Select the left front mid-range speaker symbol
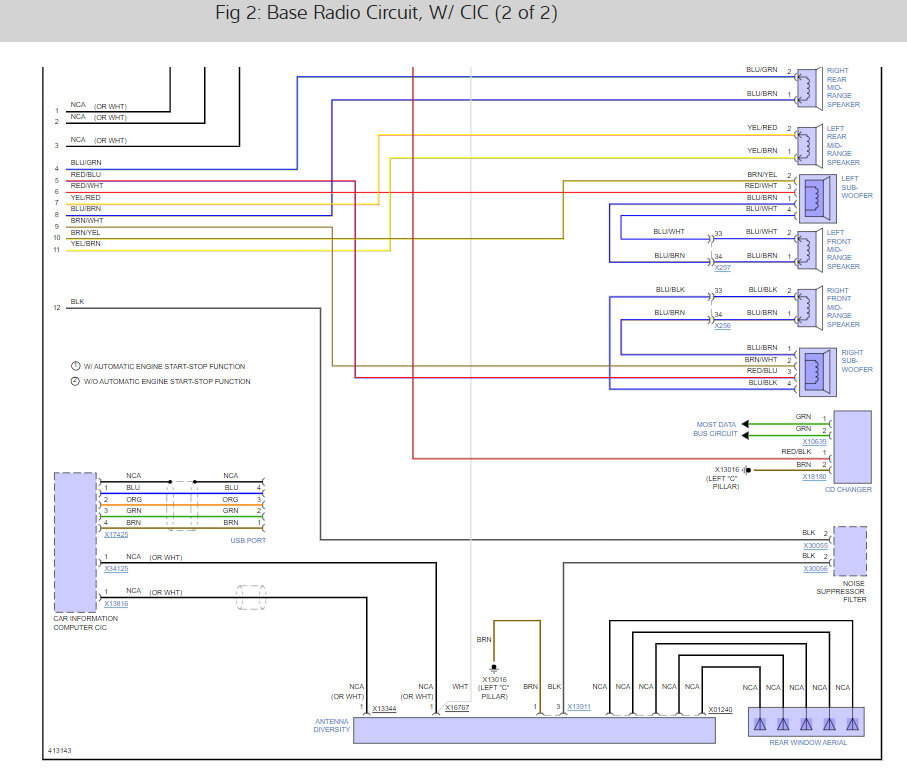 pyautogui.click(x=809, y=250)
